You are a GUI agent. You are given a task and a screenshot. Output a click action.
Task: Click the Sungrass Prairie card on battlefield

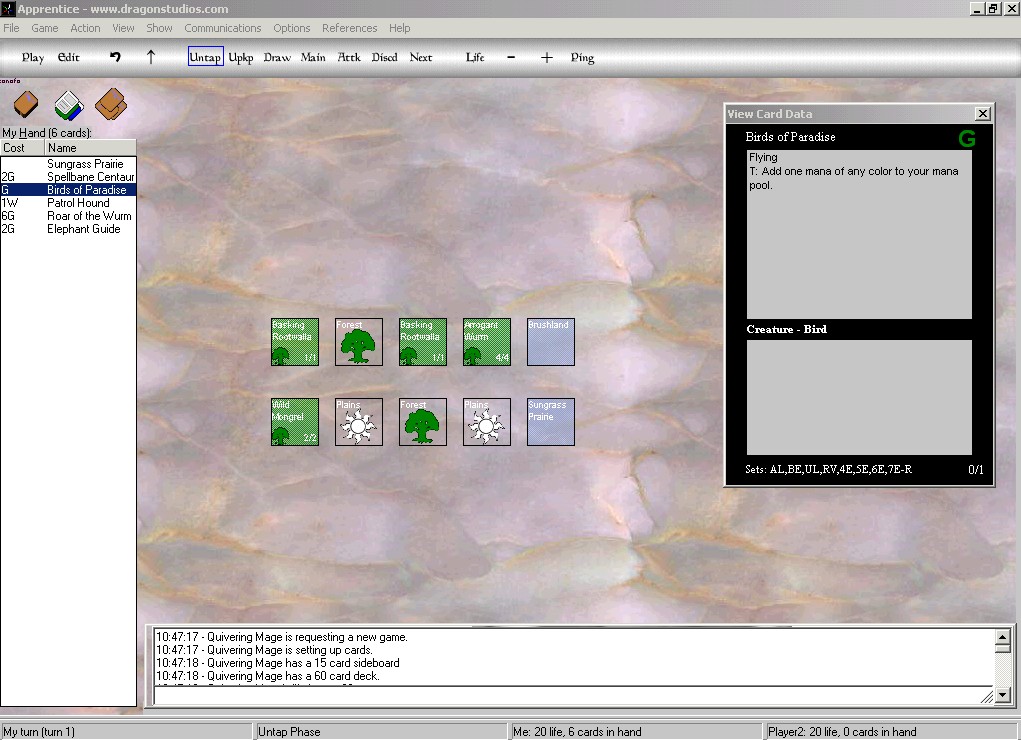(551, 422)
